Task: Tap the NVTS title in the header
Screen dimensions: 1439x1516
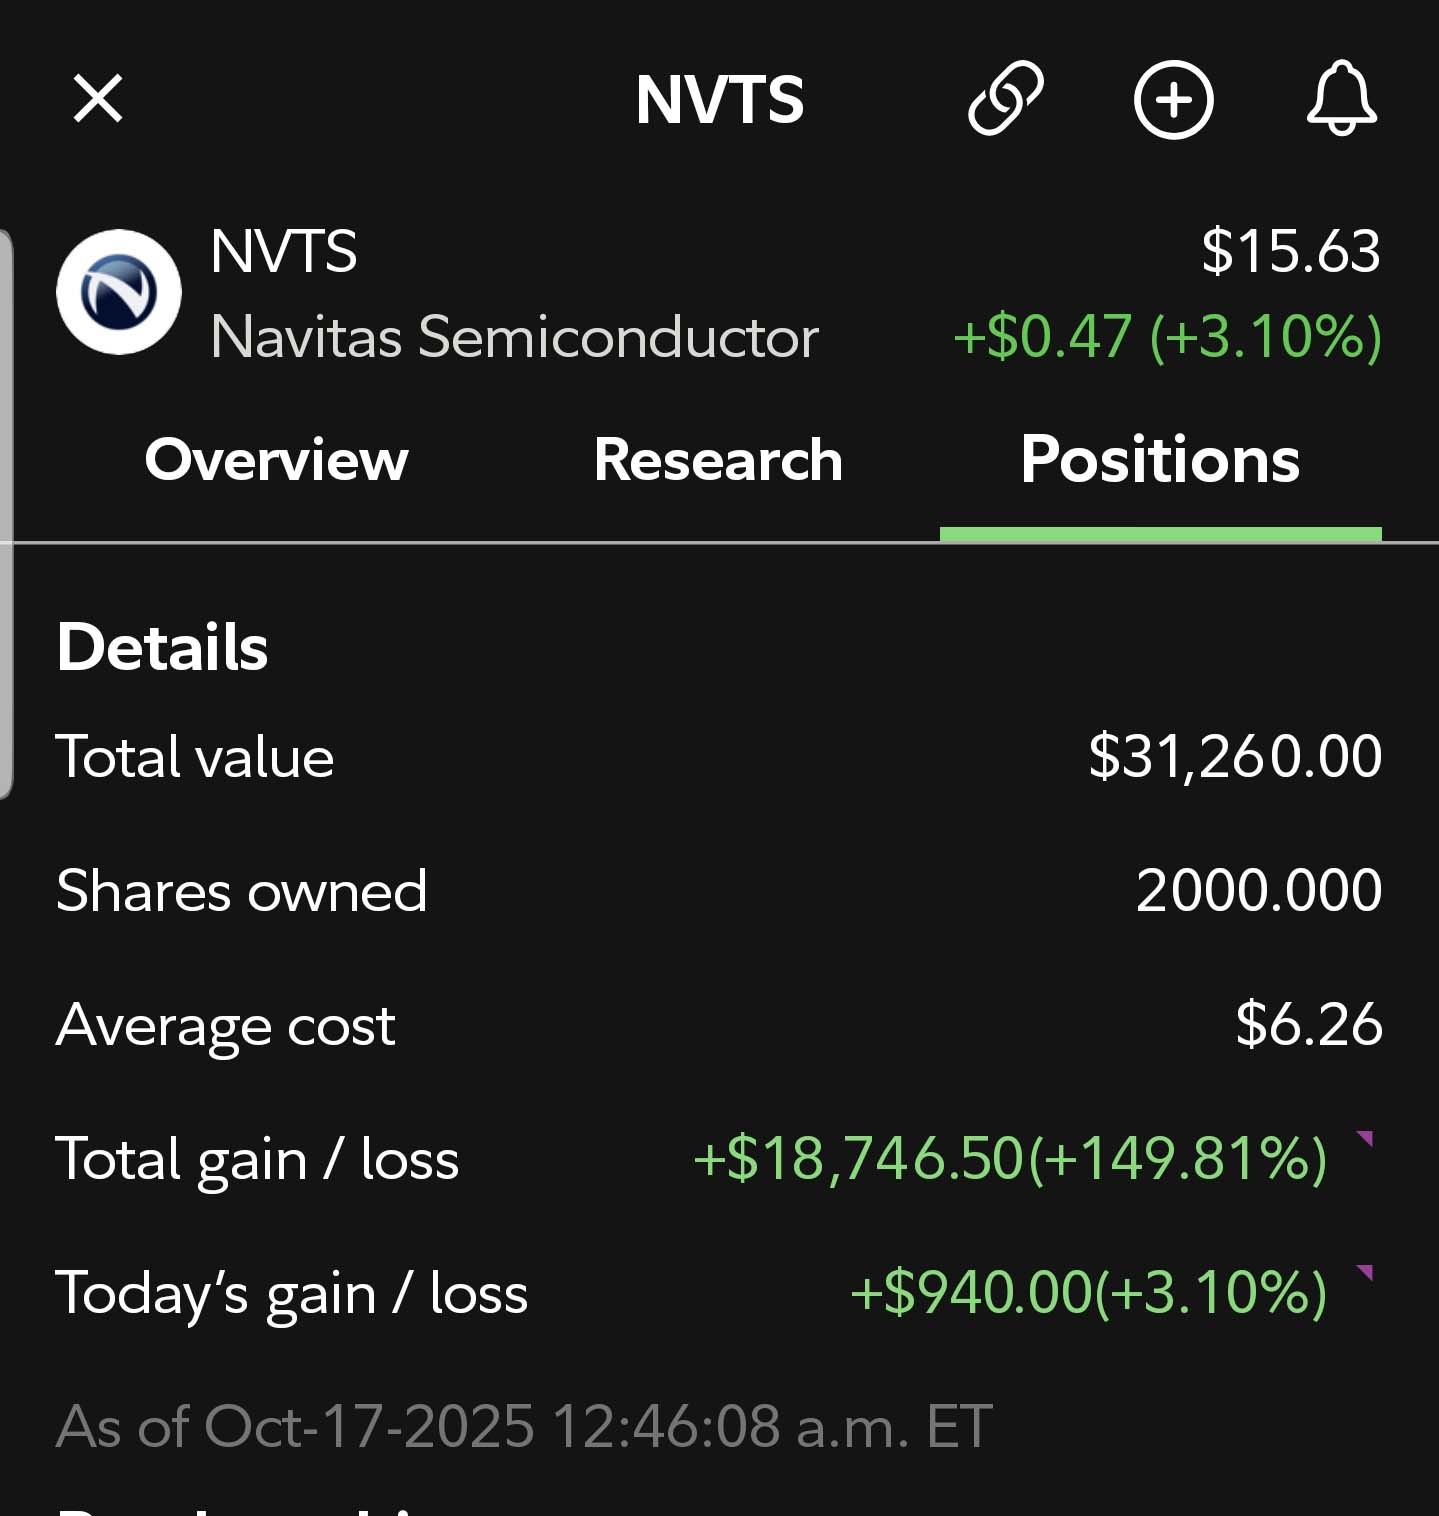Action: [719, 99]
